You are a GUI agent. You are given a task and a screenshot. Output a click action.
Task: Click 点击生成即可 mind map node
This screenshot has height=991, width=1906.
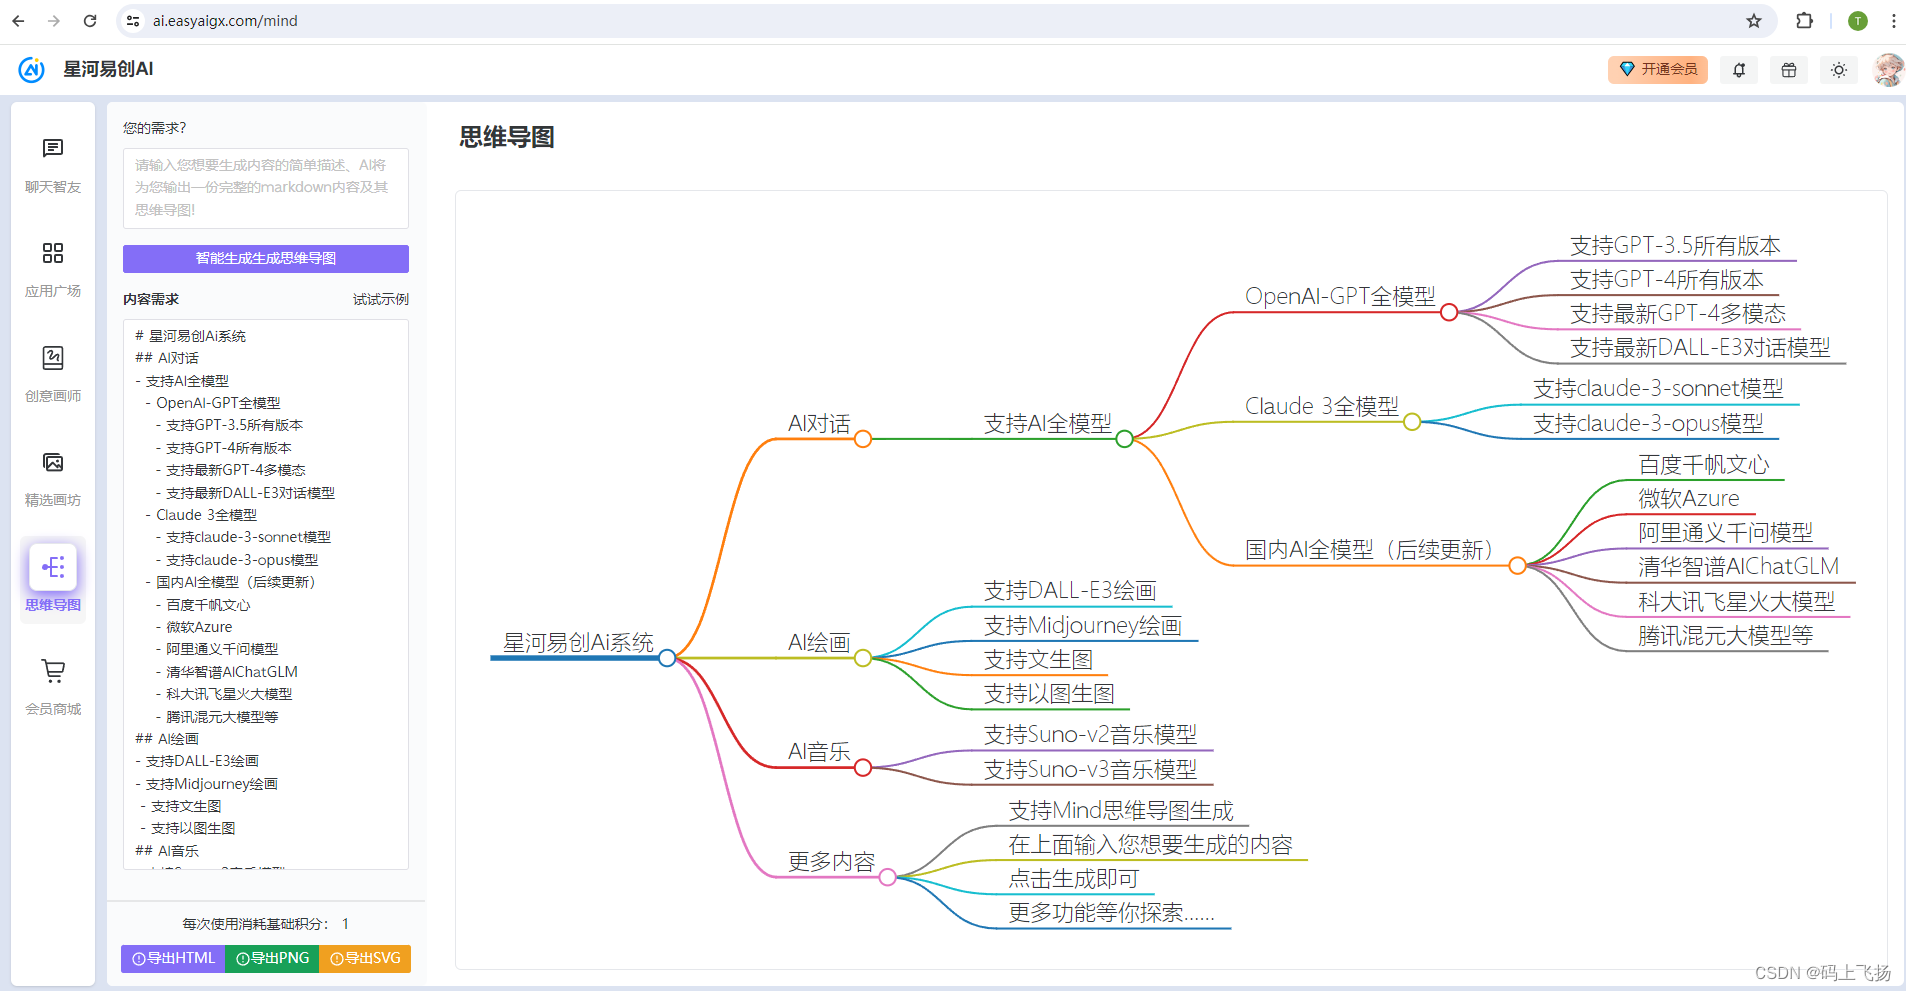pyautogui.click(x=1073, y=879)
